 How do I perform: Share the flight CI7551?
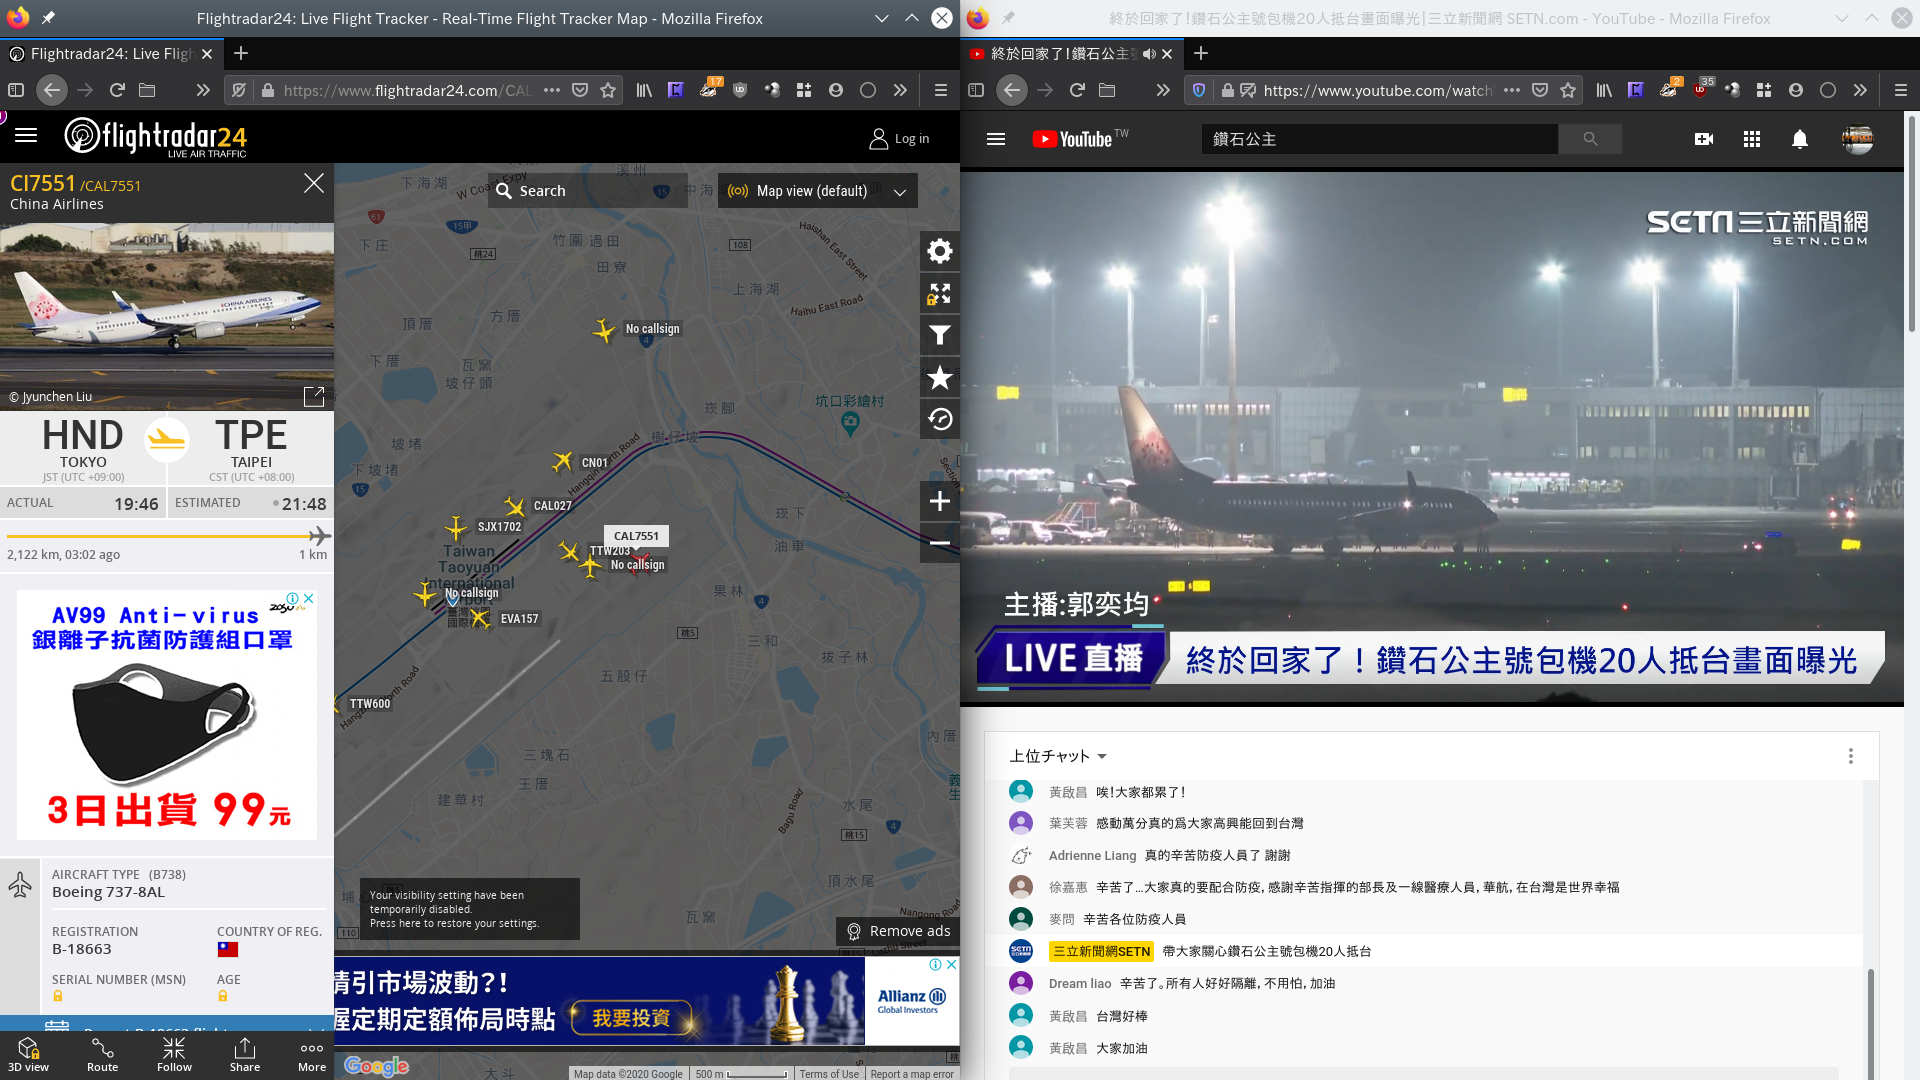coord(245,1054)
